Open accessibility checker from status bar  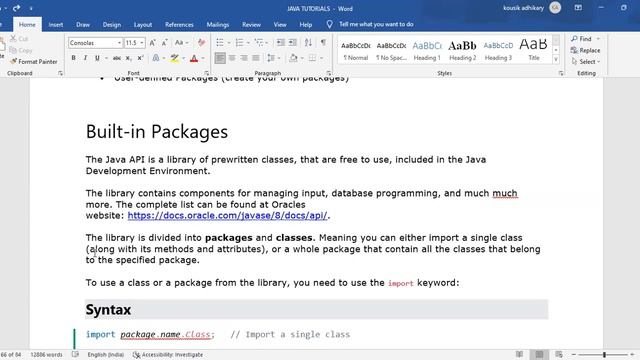point(168,355)
